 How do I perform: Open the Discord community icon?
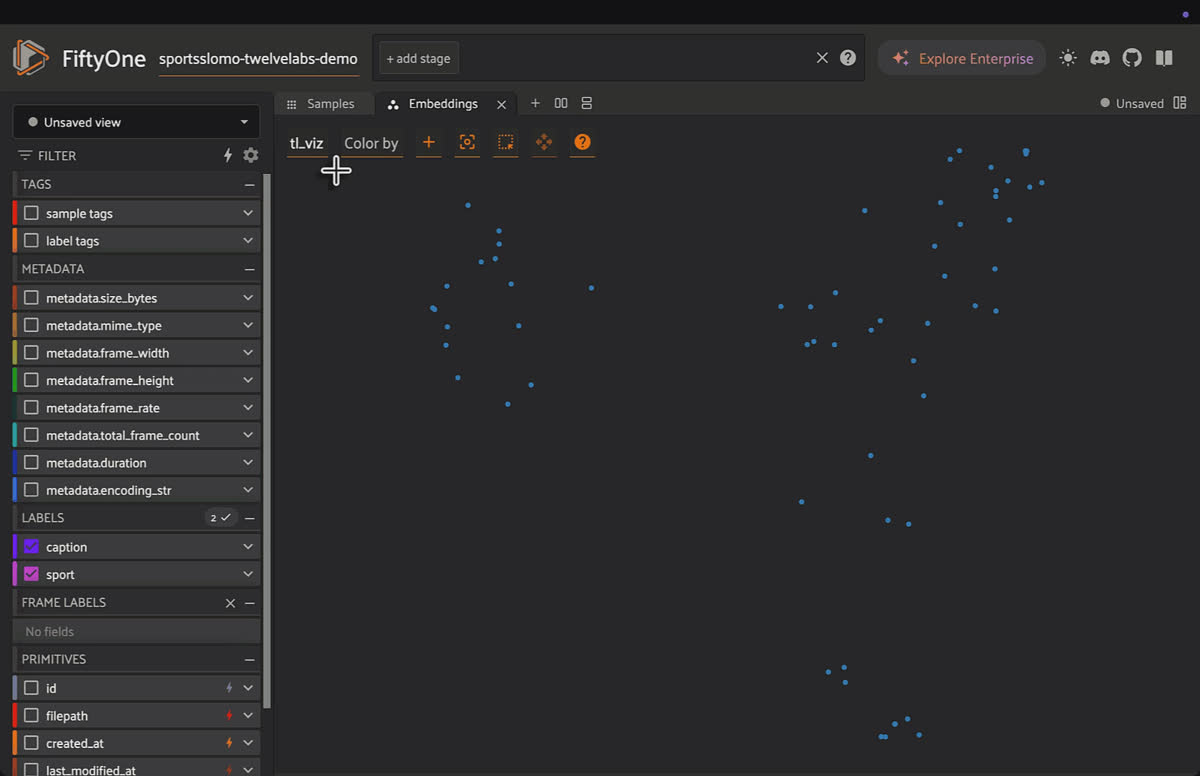click(x=1100, y=58)
